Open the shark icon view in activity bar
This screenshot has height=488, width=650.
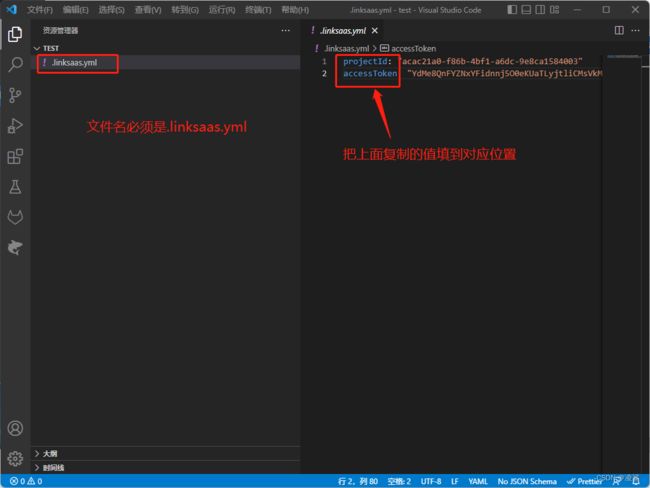click(x=15, y=248)
